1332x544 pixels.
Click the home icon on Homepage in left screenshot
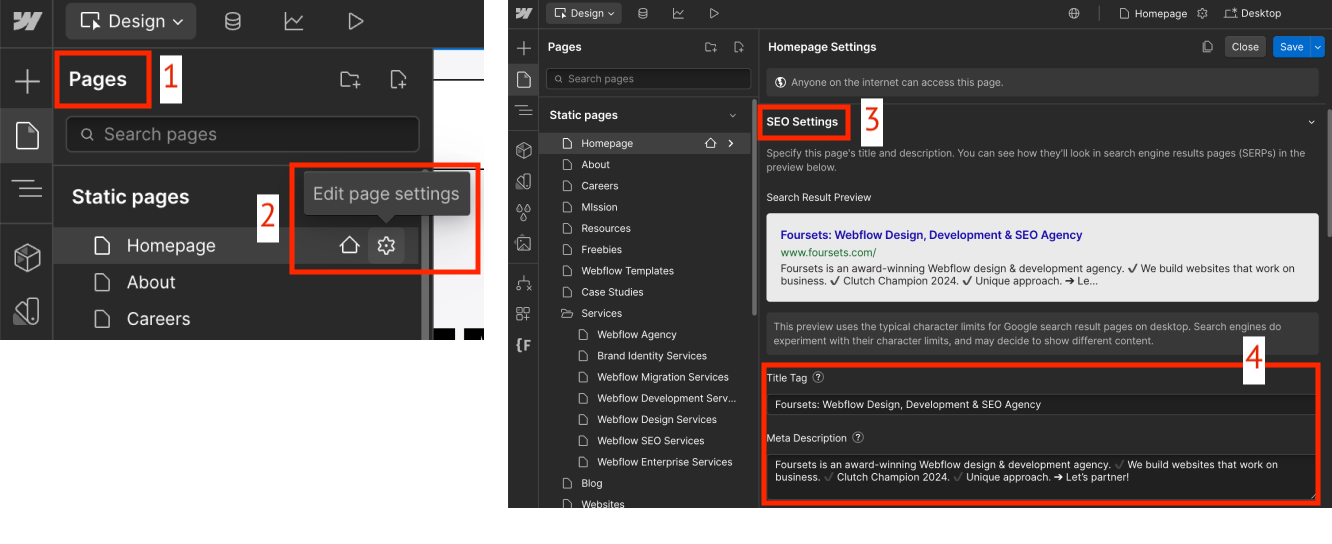pos(349,245)
